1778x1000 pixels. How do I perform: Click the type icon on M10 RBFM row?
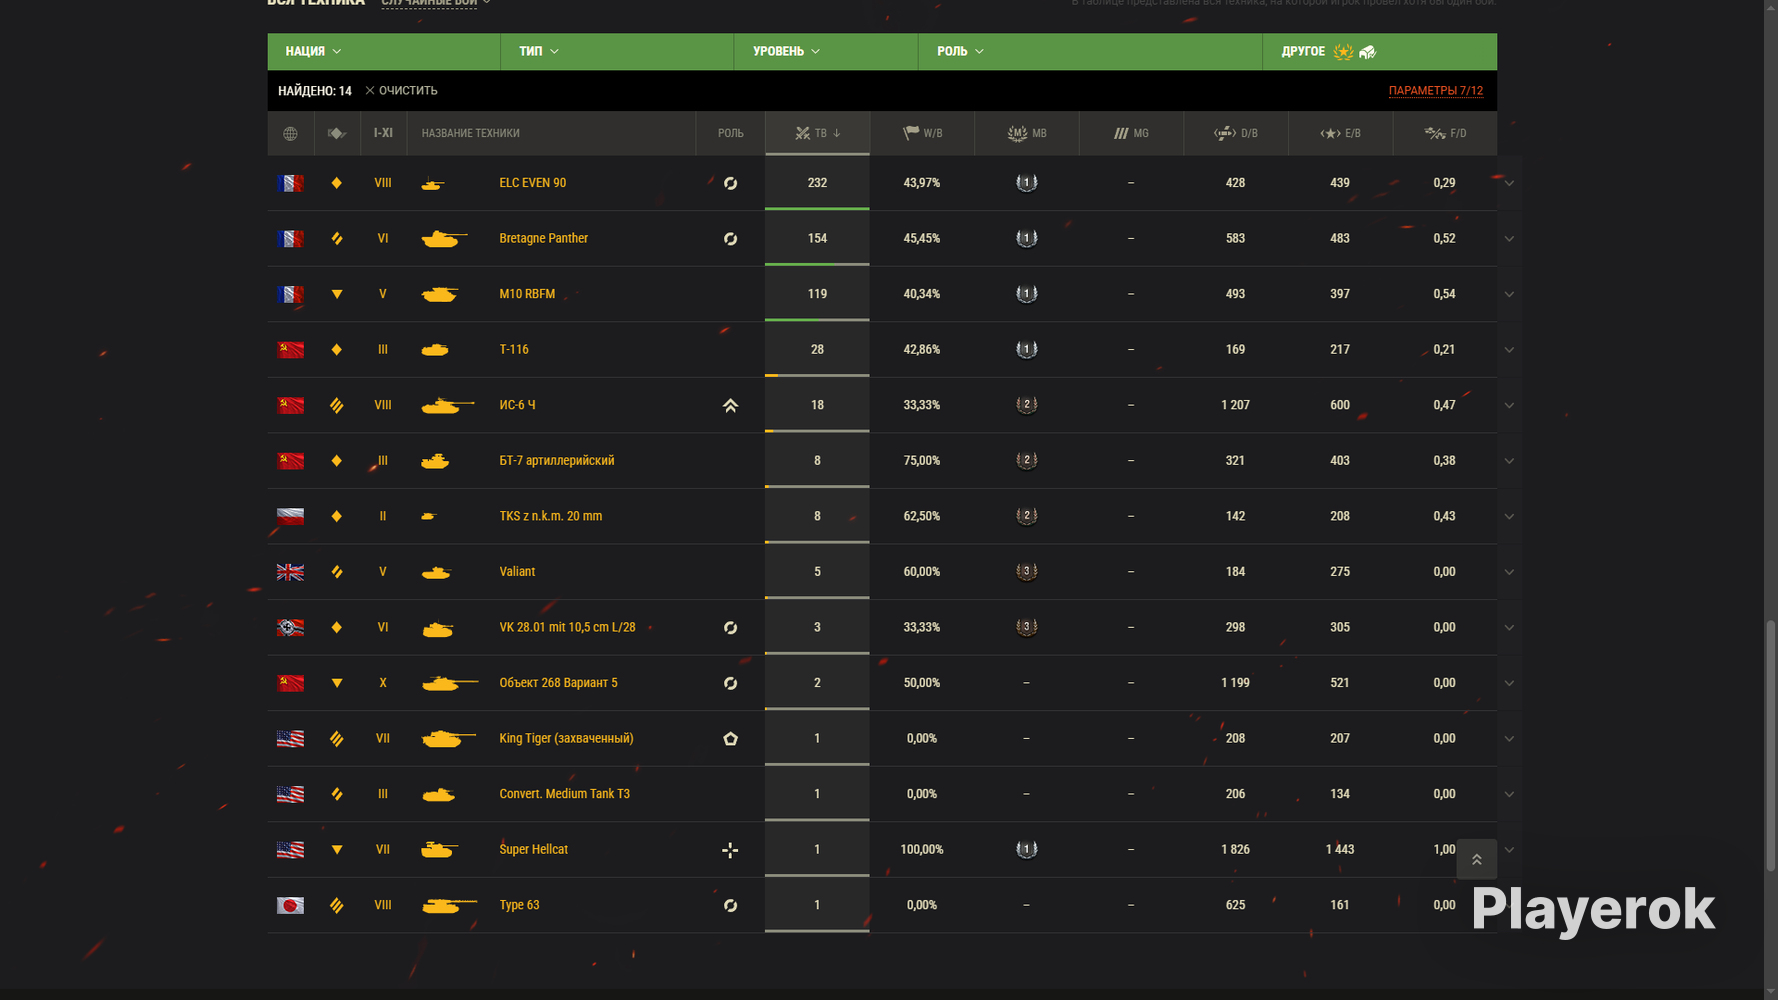(x=337, y=294)
